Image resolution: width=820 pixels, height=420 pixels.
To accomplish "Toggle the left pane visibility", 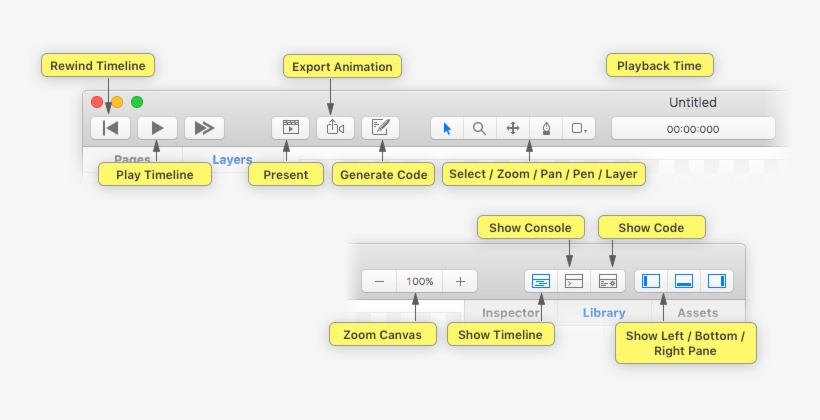I will pos(651,282).
